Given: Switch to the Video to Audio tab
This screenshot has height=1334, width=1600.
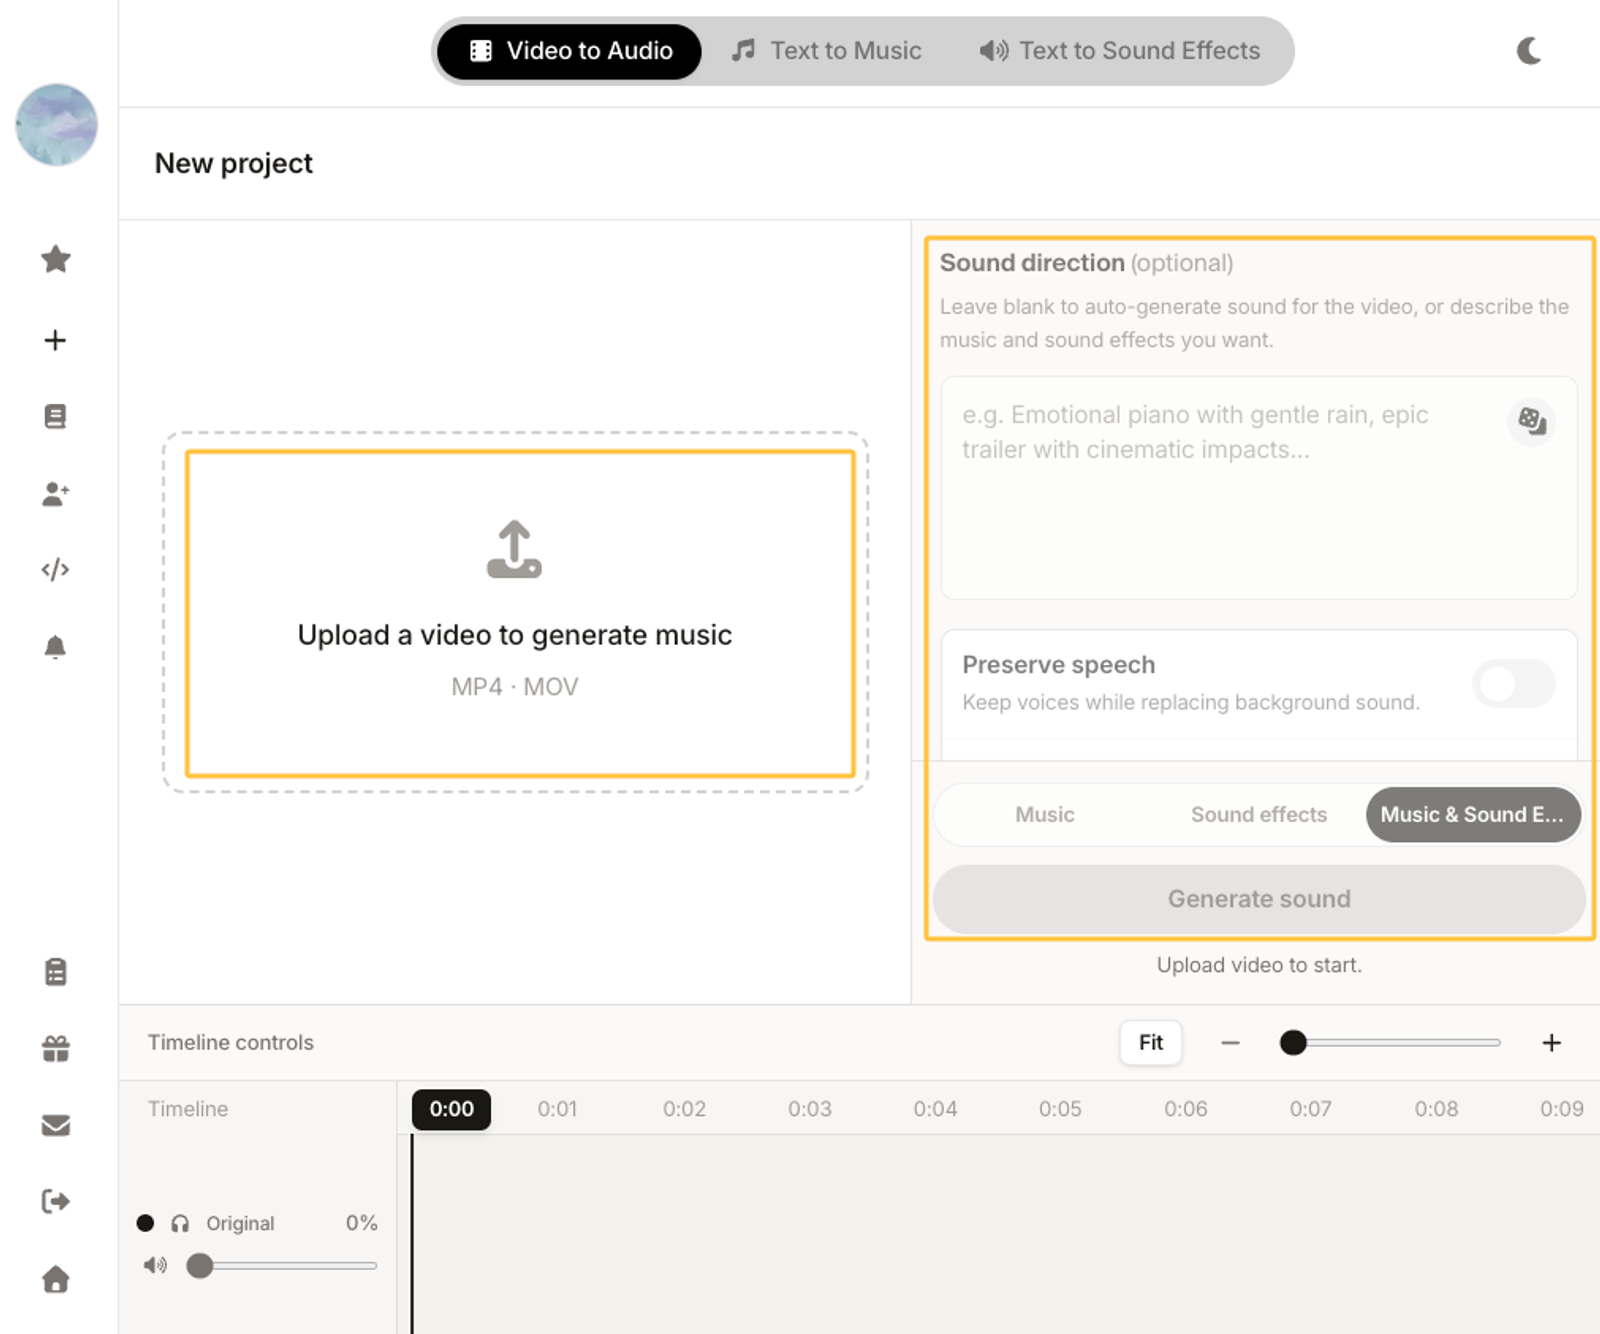Looking at the screenshot, I should tap(570, 51).
